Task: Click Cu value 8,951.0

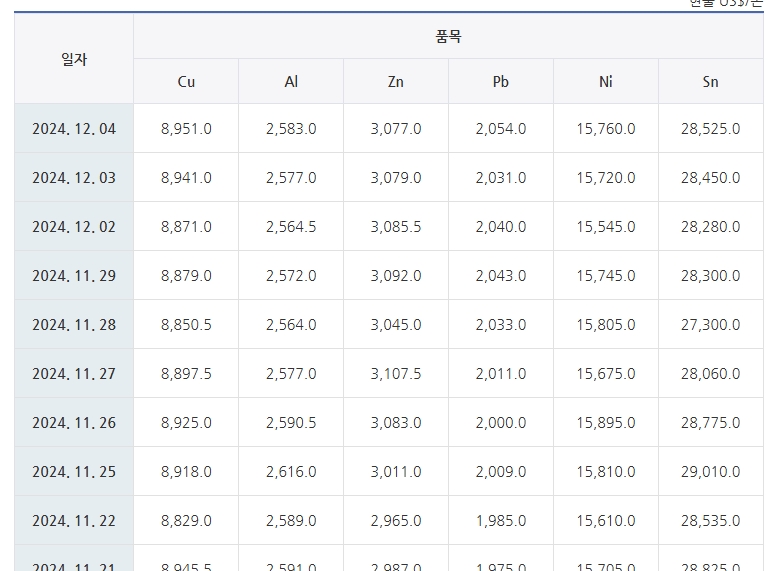Action: pos(186,129)
